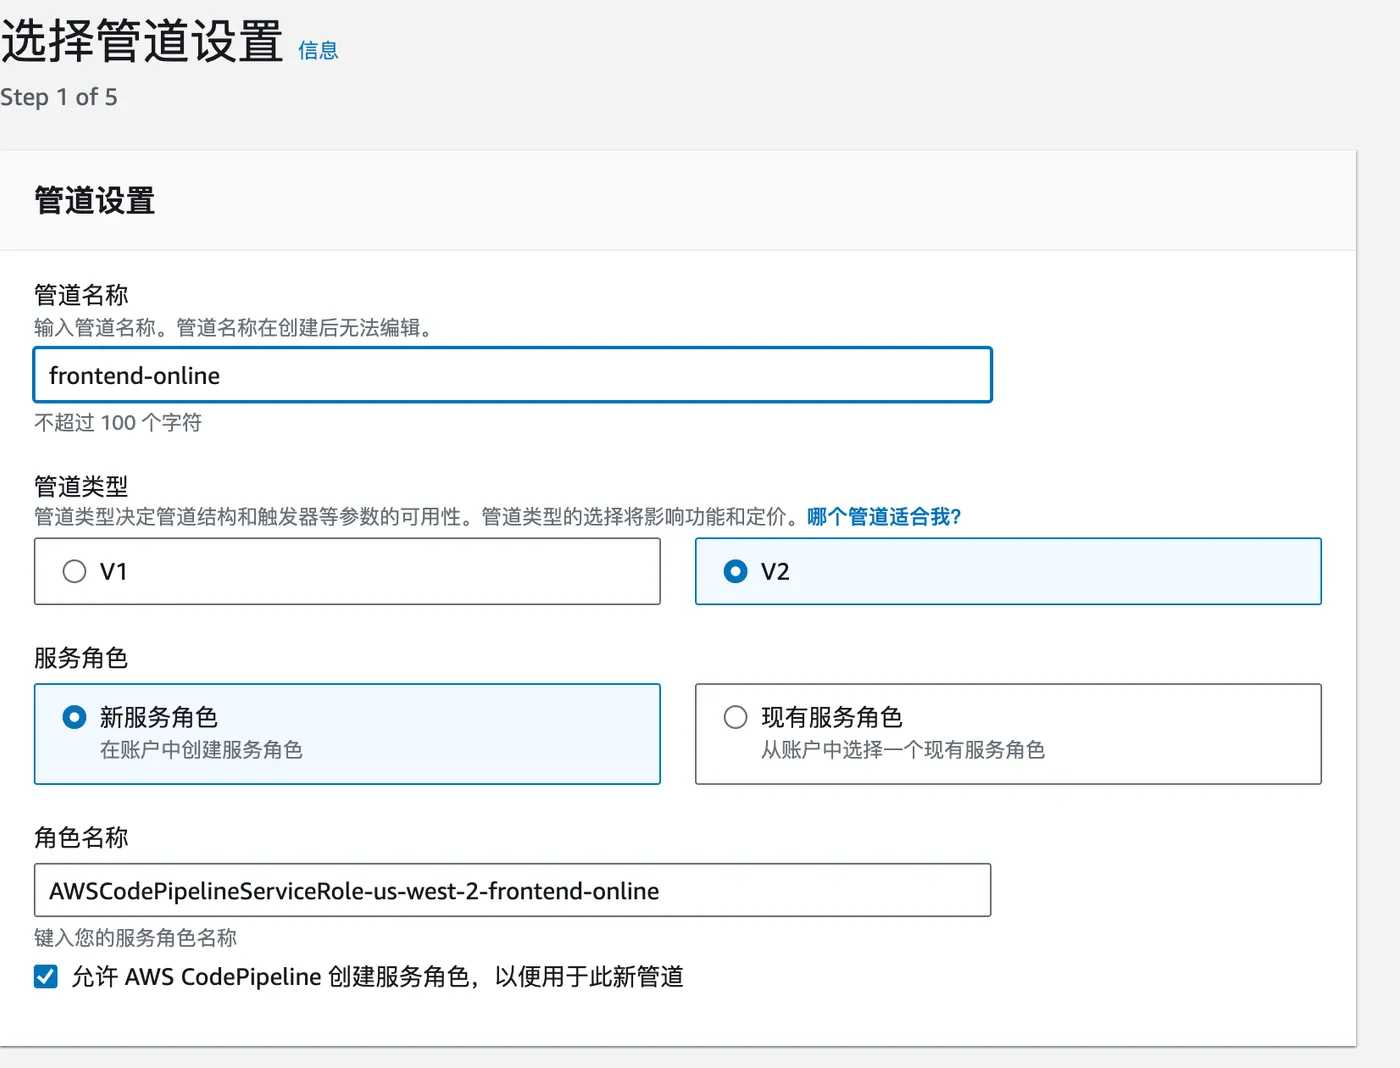
Task: Click the 管道名称 field label
Action: click(81, 295)
